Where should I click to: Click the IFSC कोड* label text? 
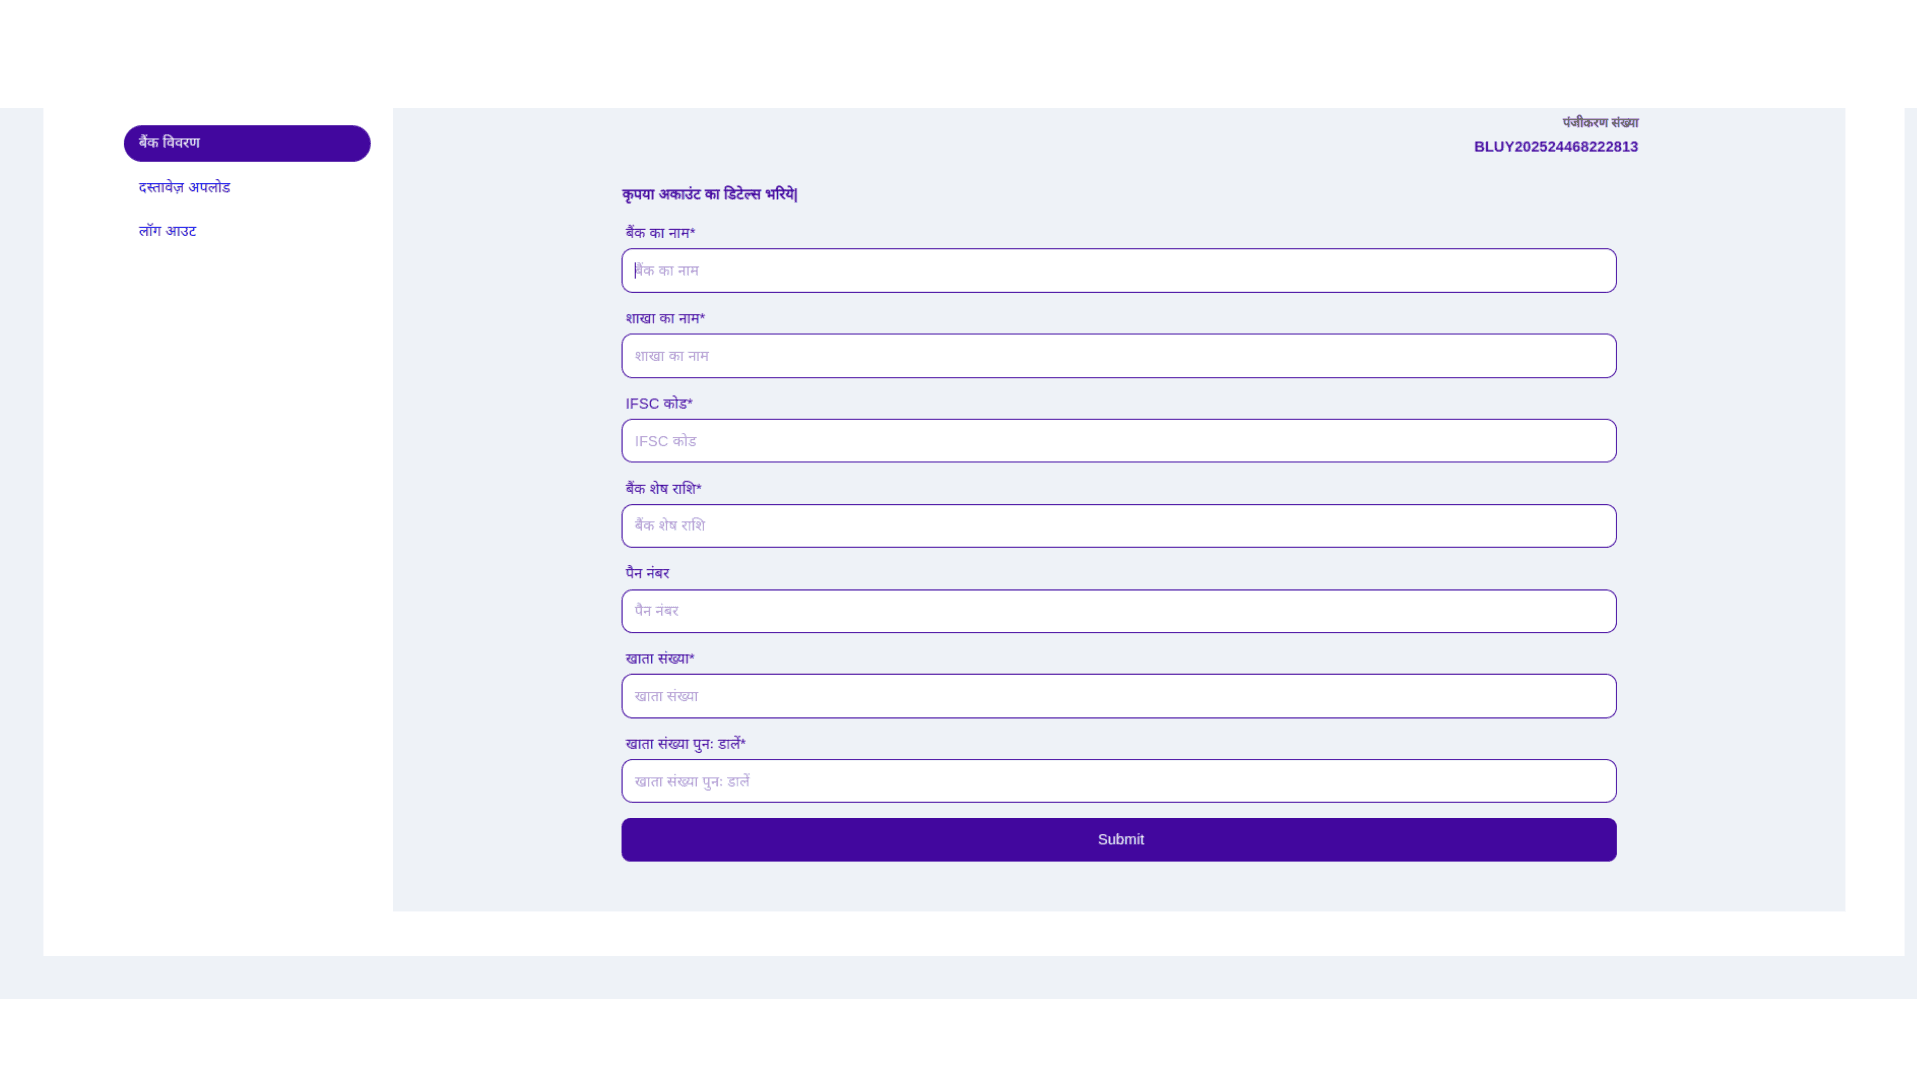coord(659,404)
